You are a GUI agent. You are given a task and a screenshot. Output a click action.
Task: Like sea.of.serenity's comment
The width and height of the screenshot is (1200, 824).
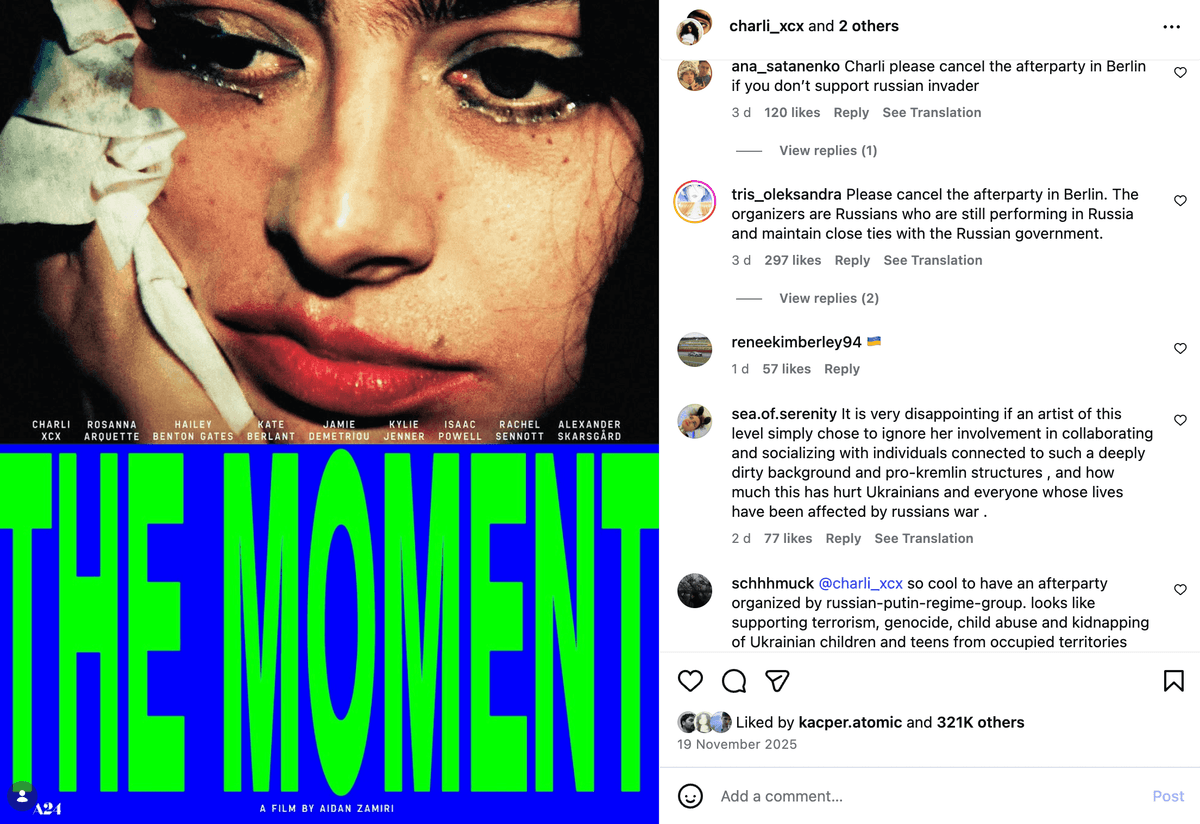pos(1180,420)
